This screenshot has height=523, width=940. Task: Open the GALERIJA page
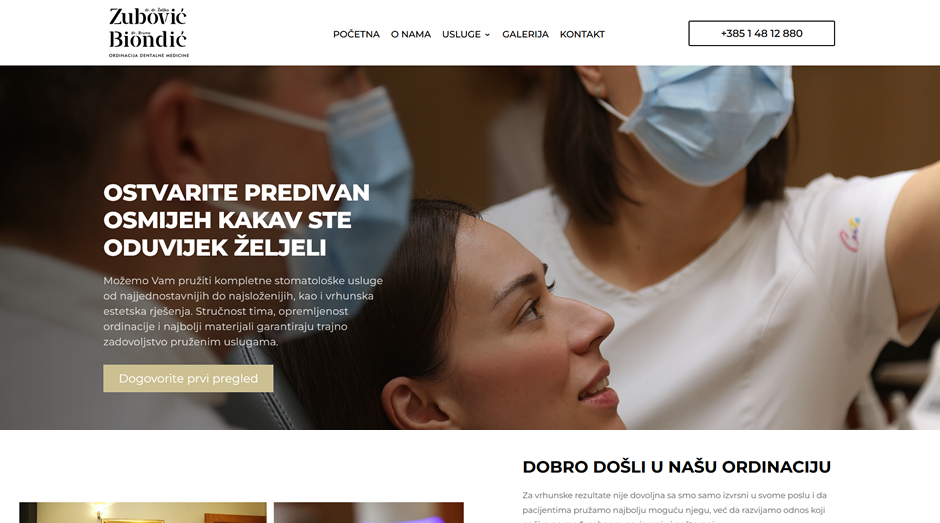(525, 34)
